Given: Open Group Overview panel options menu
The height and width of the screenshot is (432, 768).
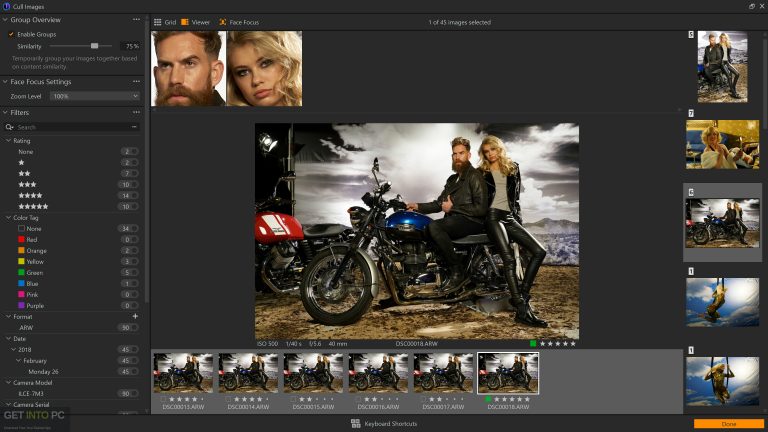Looking at the screenshot, I should click(136, 19).
